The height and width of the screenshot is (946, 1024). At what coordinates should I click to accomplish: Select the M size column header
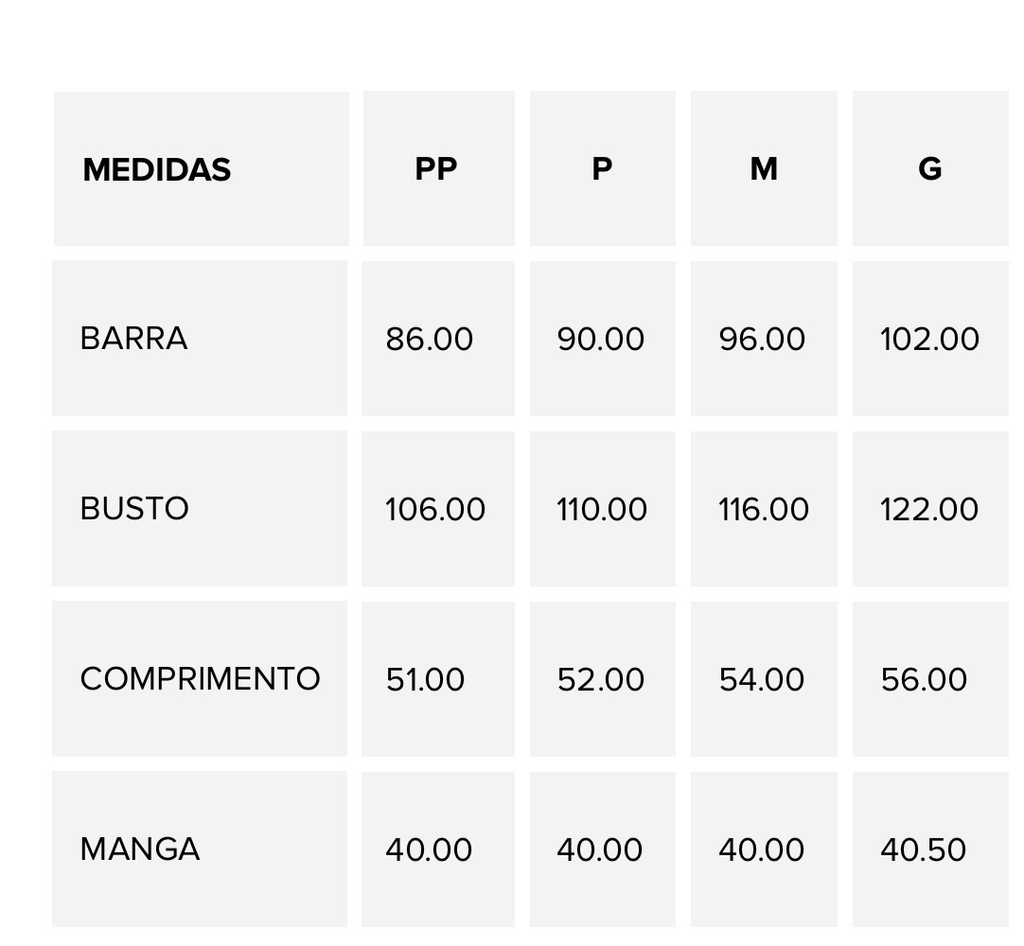pos(764,169)
